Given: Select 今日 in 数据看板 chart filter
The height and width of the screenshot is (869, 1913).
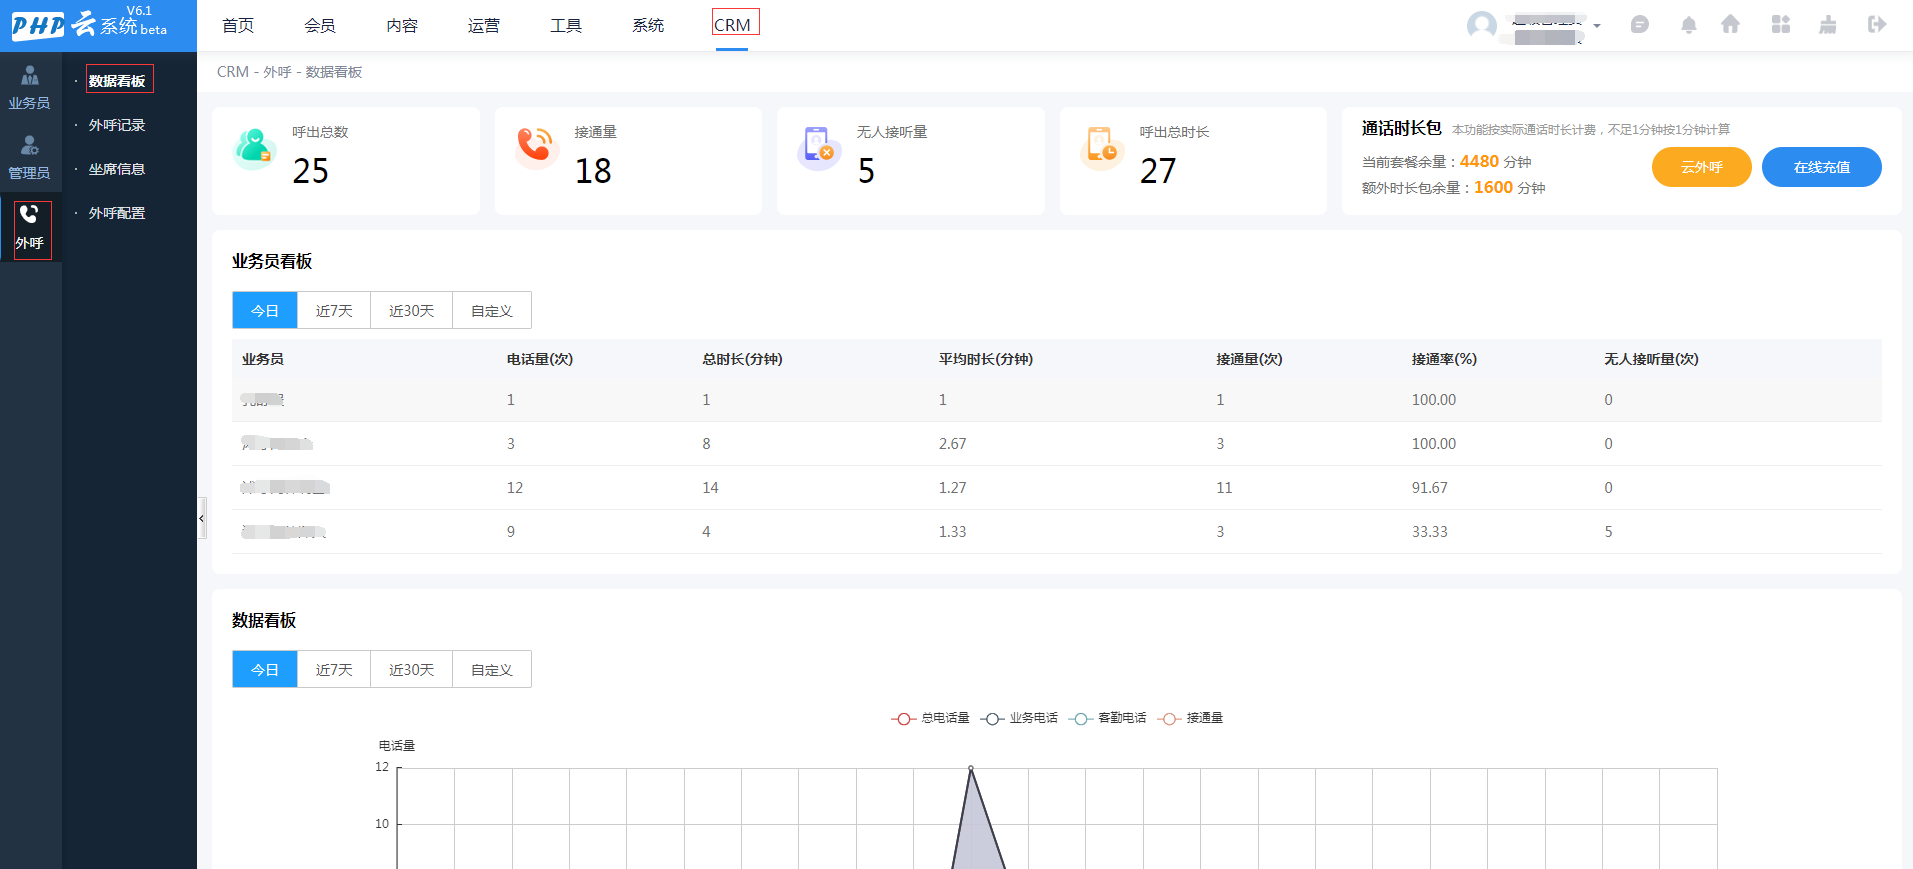Looking at the screenshot, I should (265, 670).
